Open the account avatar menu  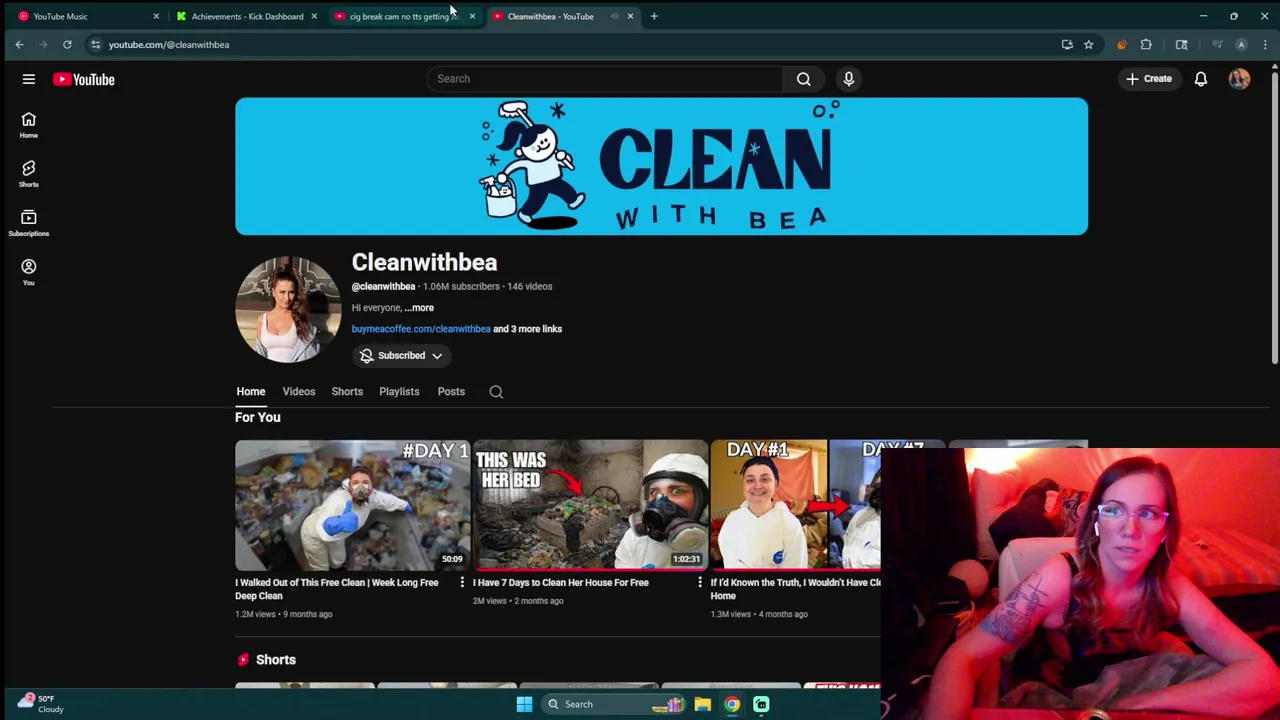tap(1239, 79)
